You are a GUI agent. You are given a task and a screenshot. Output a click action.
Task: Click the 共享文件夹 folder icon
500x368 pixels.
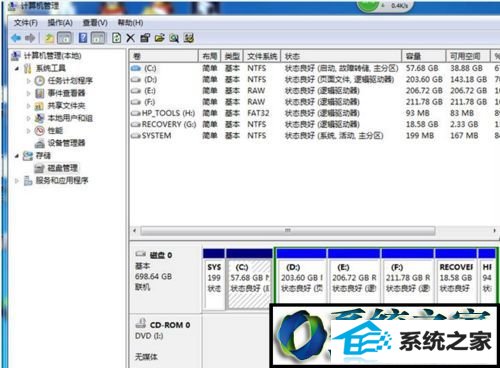[x=39, y=106]
